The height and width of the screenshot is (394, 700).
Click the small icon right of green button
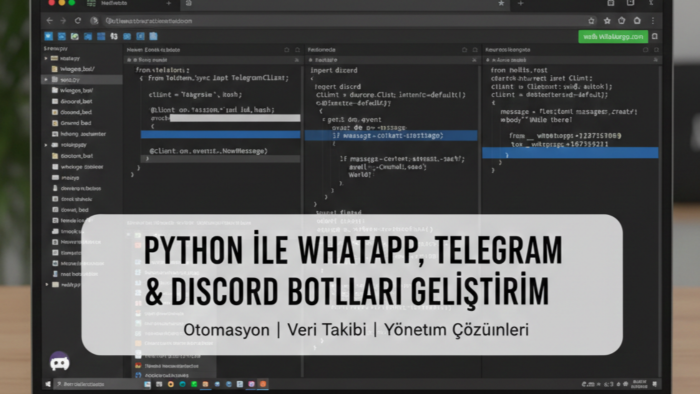(x=655, y=37)
